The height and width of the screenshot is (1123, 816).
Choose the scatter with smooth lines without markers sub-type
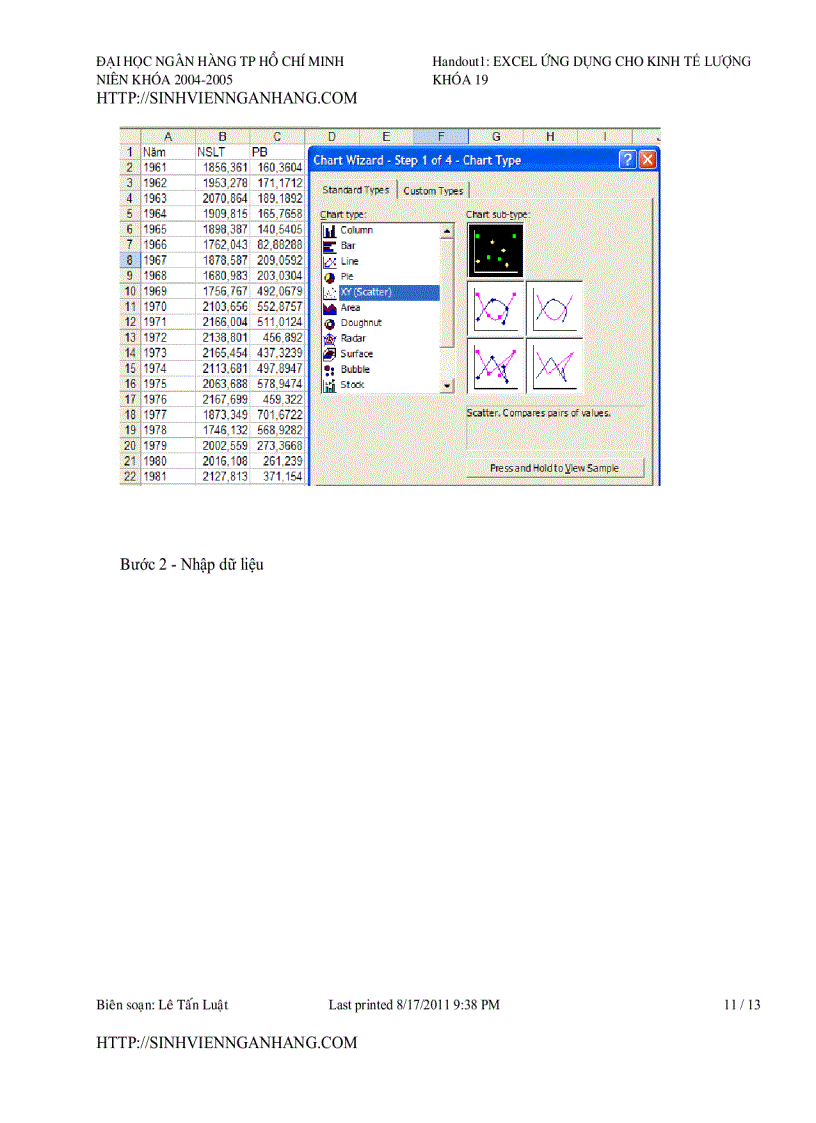(555, 309)
